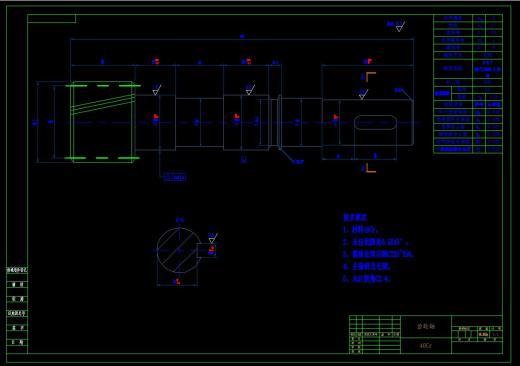520x366 pixels.
Task: Click the technical requirements heading text
Action: click(x=355, y=218)
